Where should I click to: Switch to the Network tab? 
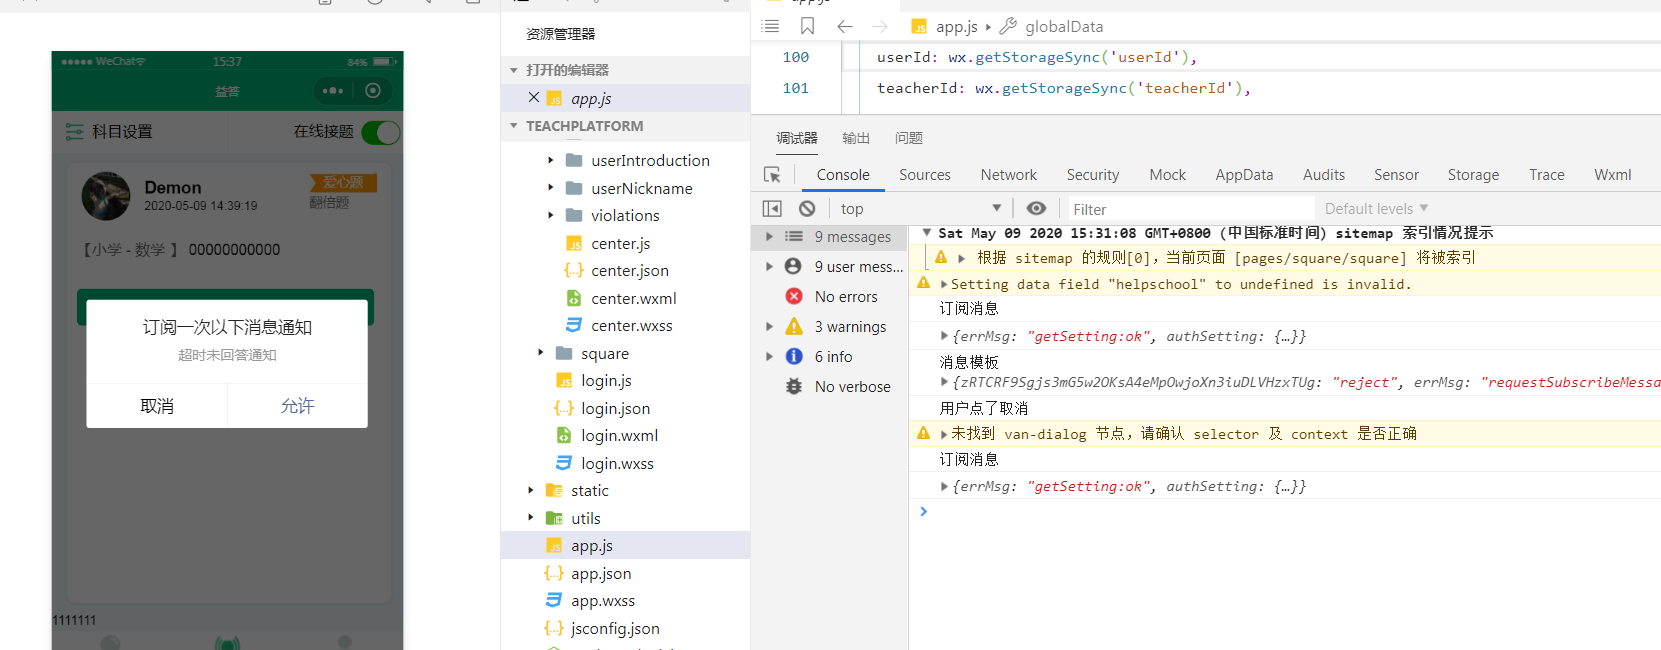pos(1009,175)
